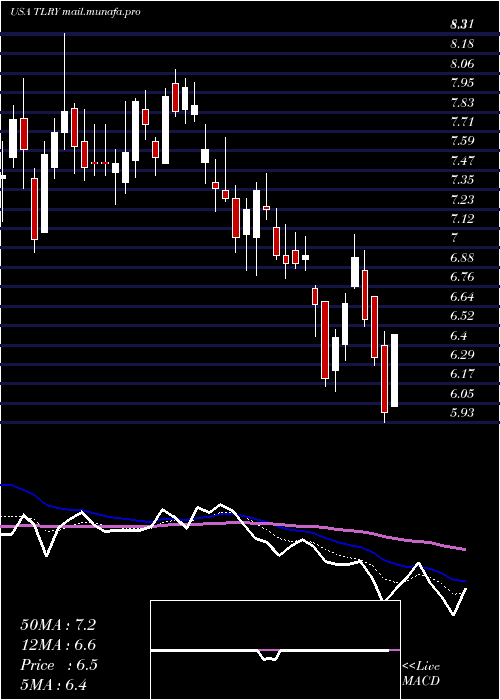Click the <<Live MACD label
This screenshot has width=500, height=700.
coord(421,674)
